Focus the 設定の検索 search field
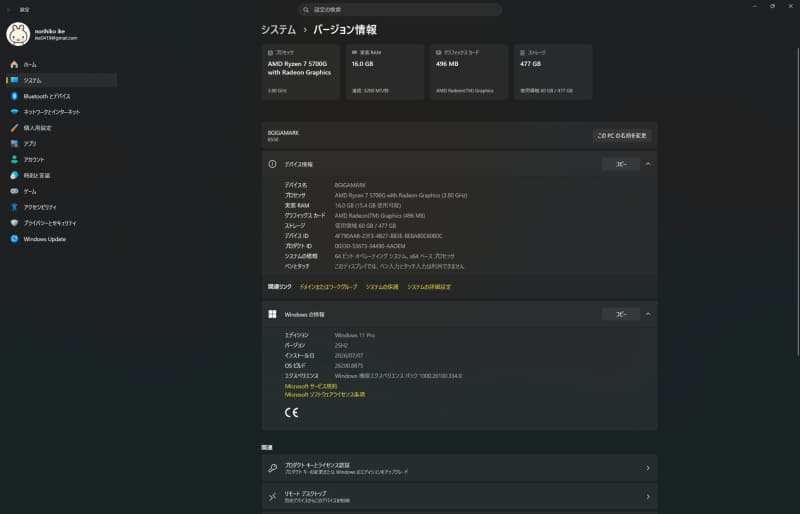The height and width of the screenshot is (514, 800). 400,10
